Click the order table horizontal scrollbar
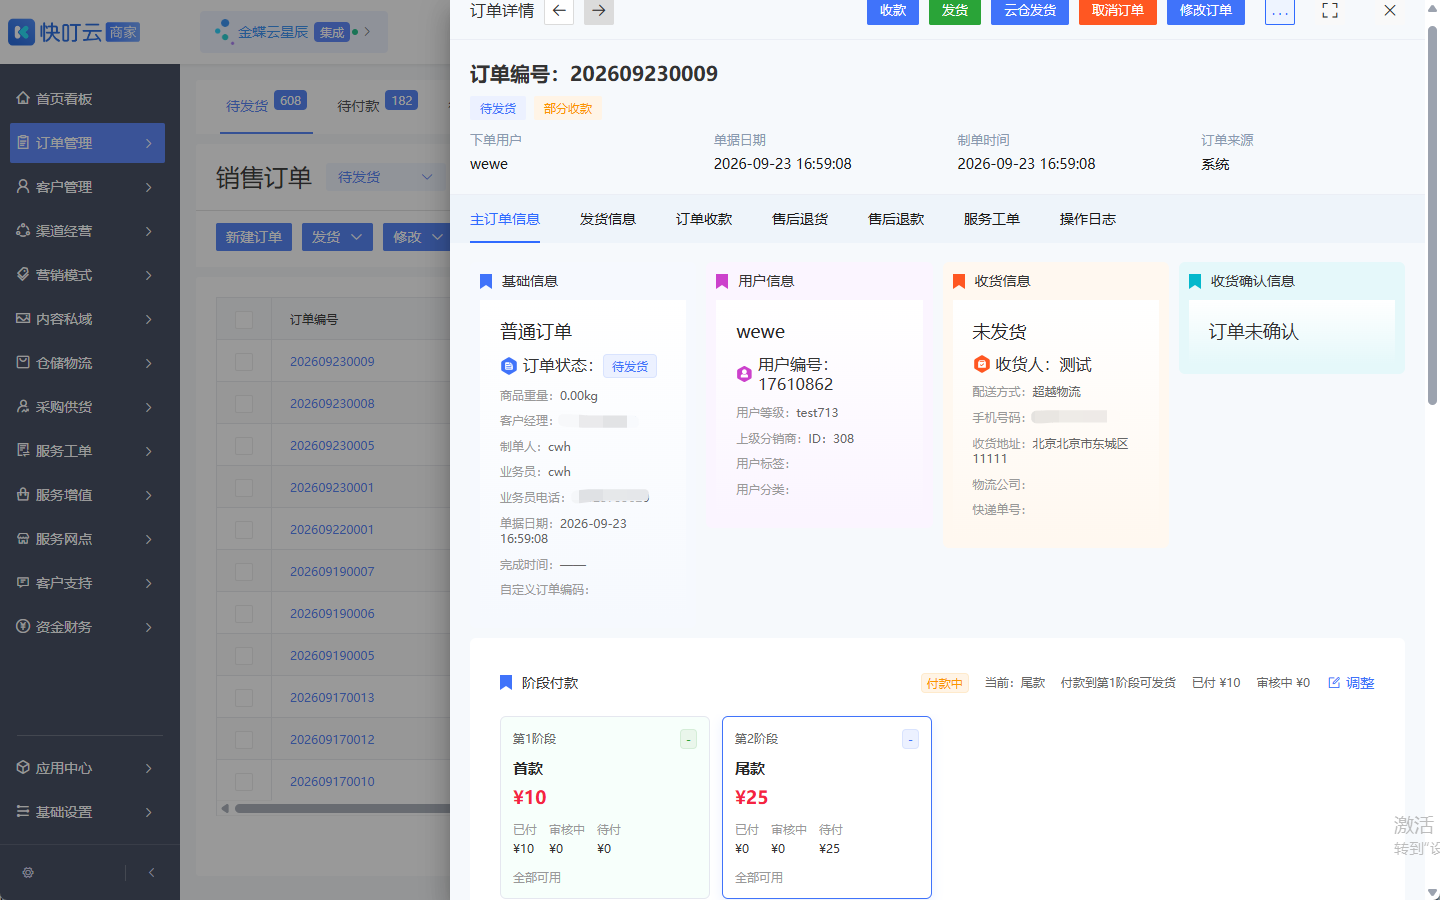The width and height of the screenshot is (1440, 900). point(342,808)
